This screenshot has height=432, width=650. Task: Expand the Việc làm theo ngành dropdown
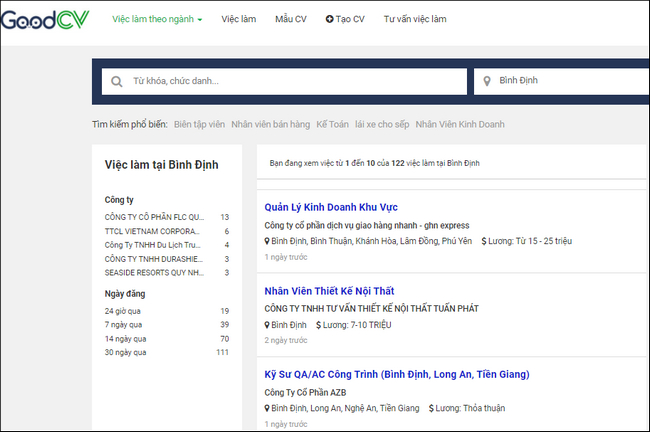pos(157,19)
